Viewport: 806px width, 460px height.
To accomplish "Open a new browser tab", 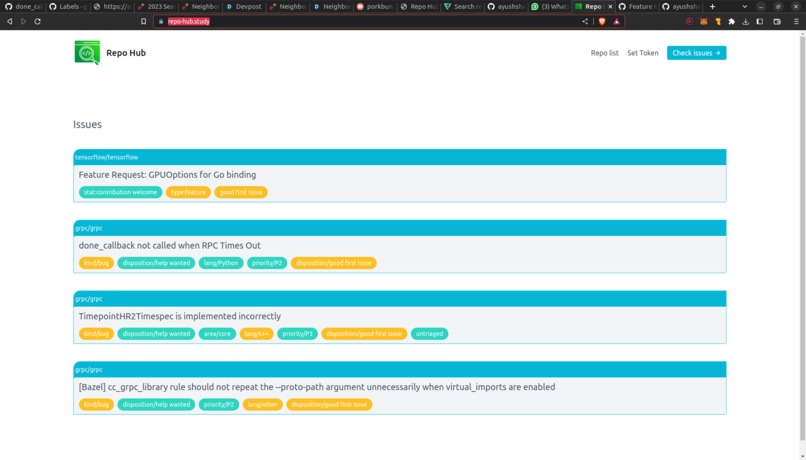I will (712, 7).
